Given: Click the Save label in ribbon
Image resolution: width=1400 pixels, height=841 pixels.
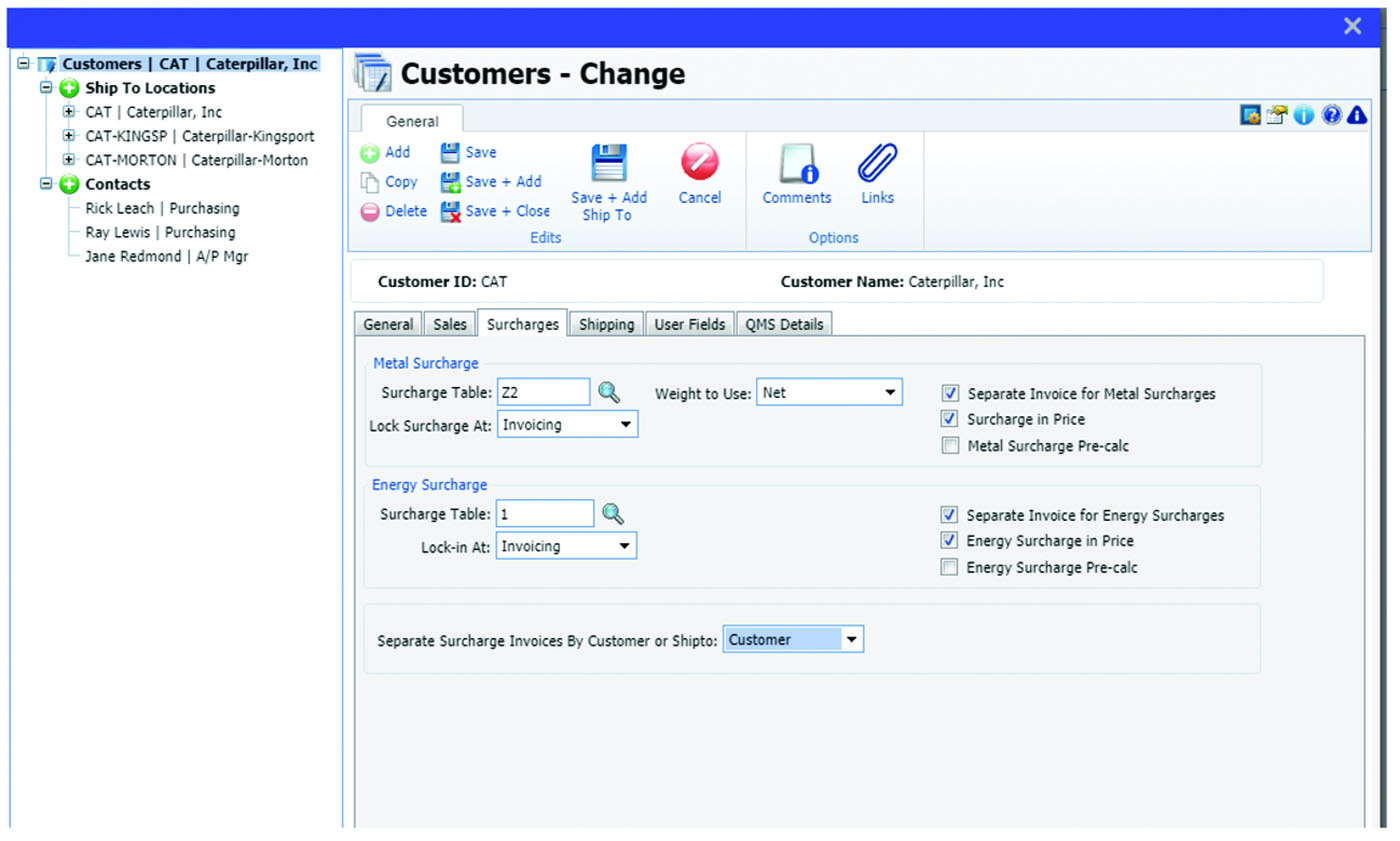Looking at the screenshot, I should tap(481, 152).
